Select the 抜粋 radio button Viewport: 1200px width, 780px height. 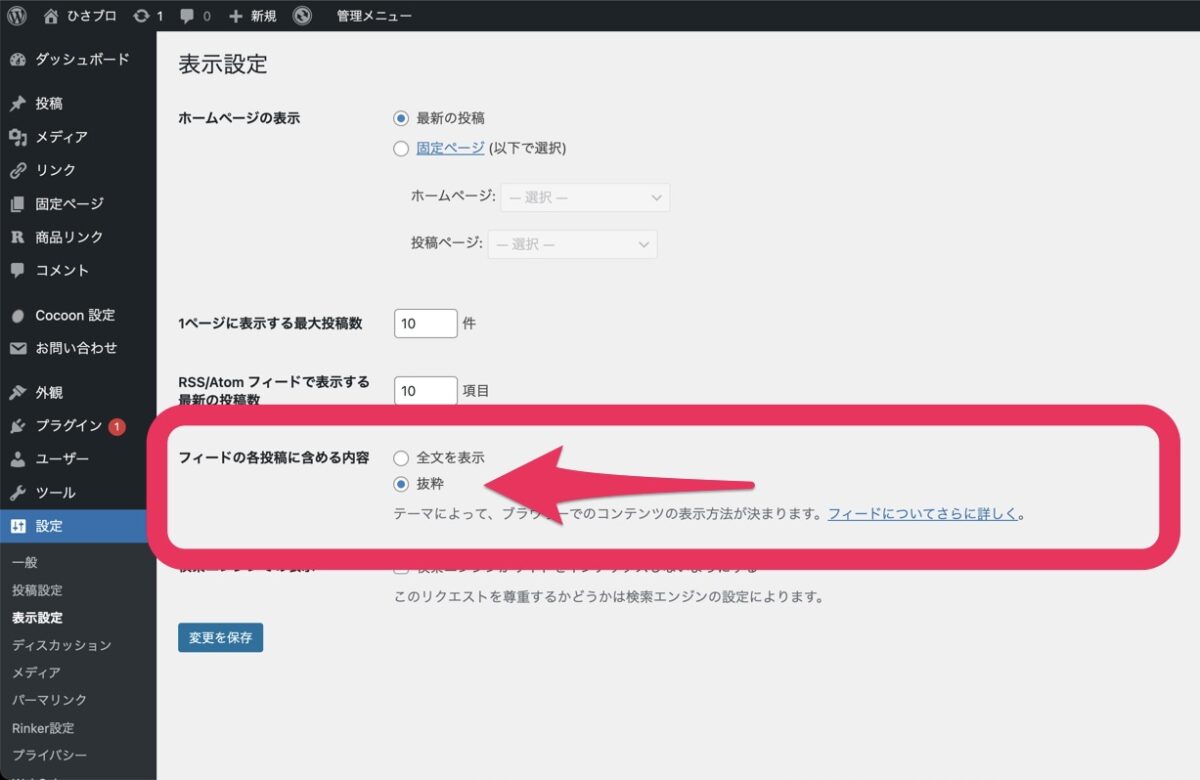(401, 484)
